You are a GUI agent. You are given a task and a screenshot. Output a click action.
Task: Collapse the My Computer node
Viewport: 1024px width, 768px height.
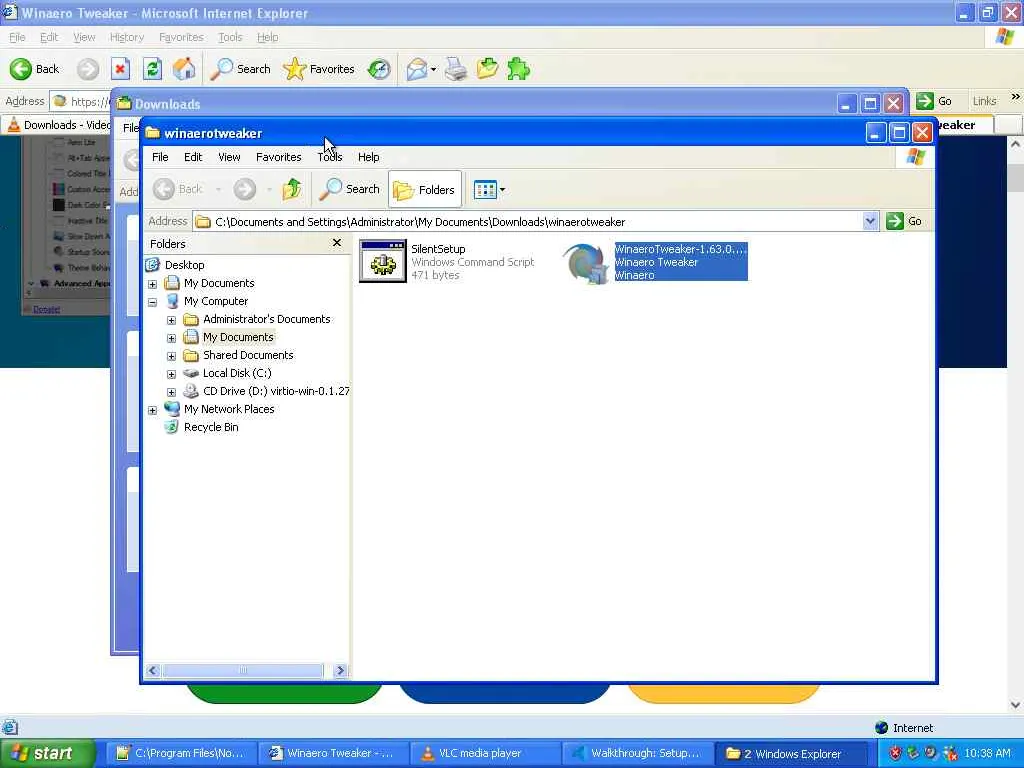coord(152,302)
